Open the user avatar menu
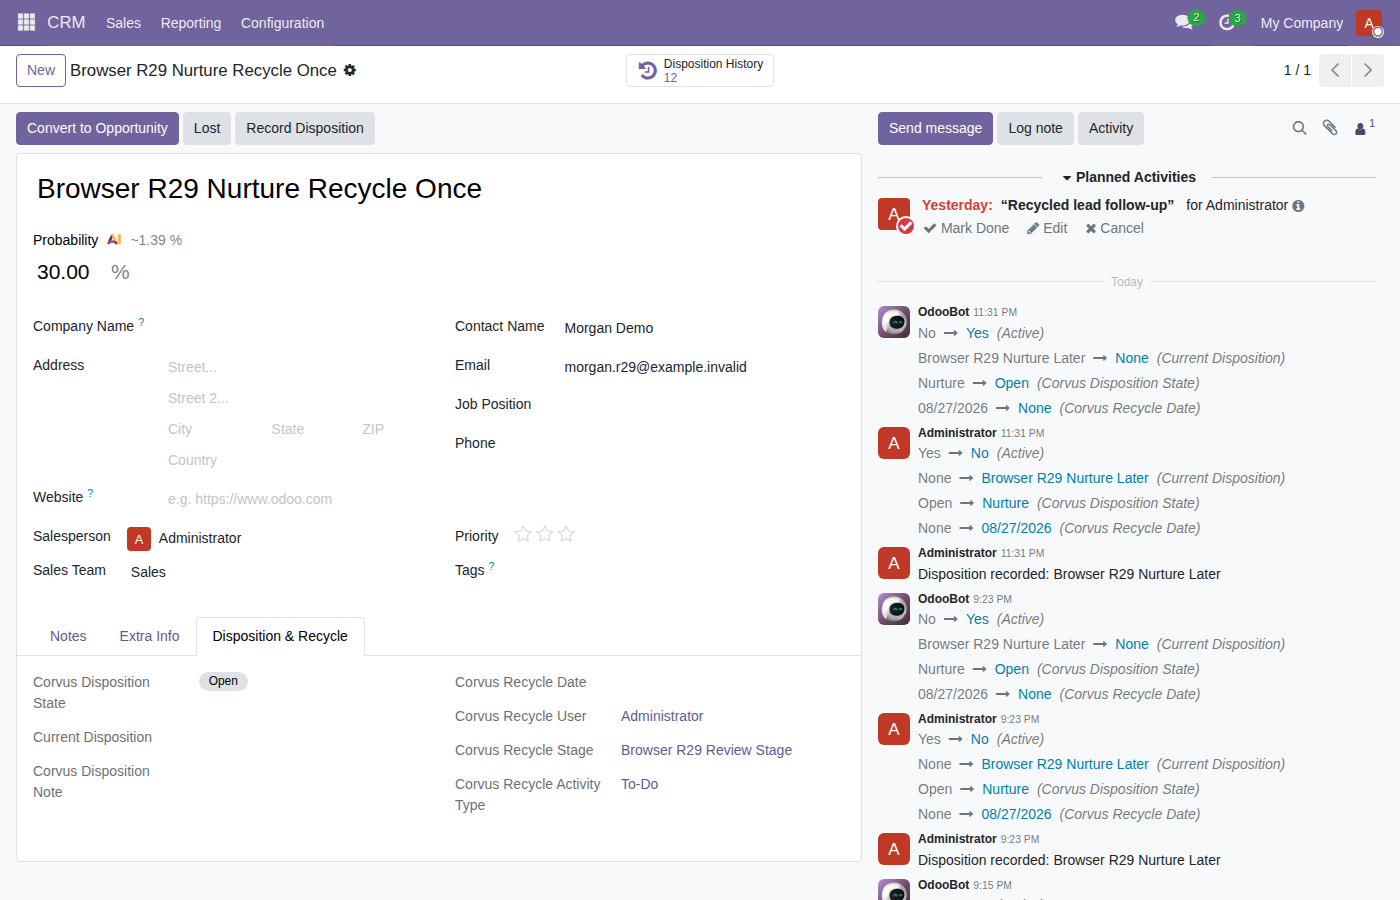Viewport: 1400px width, 900px height. [x=1369, y=22]
